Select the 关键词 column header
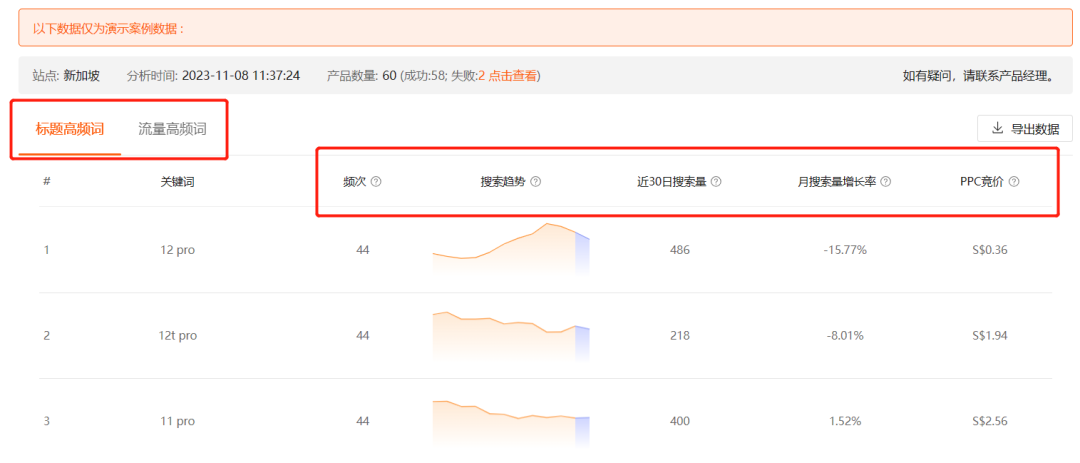1080x463 pixels. pyautogui.click(x=177, y=182)
